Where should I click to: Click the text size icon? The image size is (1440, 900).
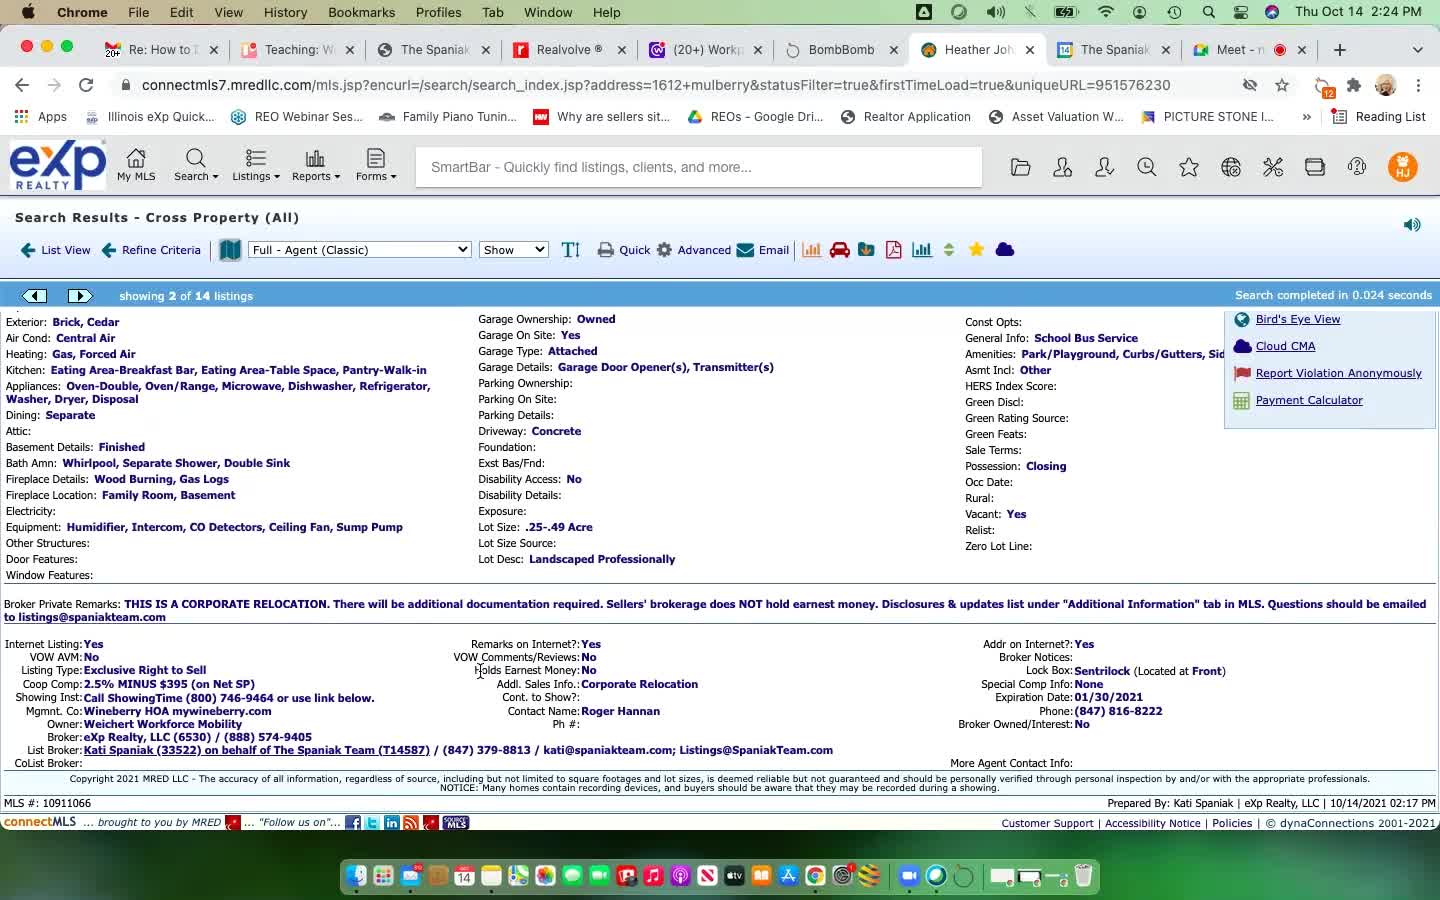coord(571,250)
